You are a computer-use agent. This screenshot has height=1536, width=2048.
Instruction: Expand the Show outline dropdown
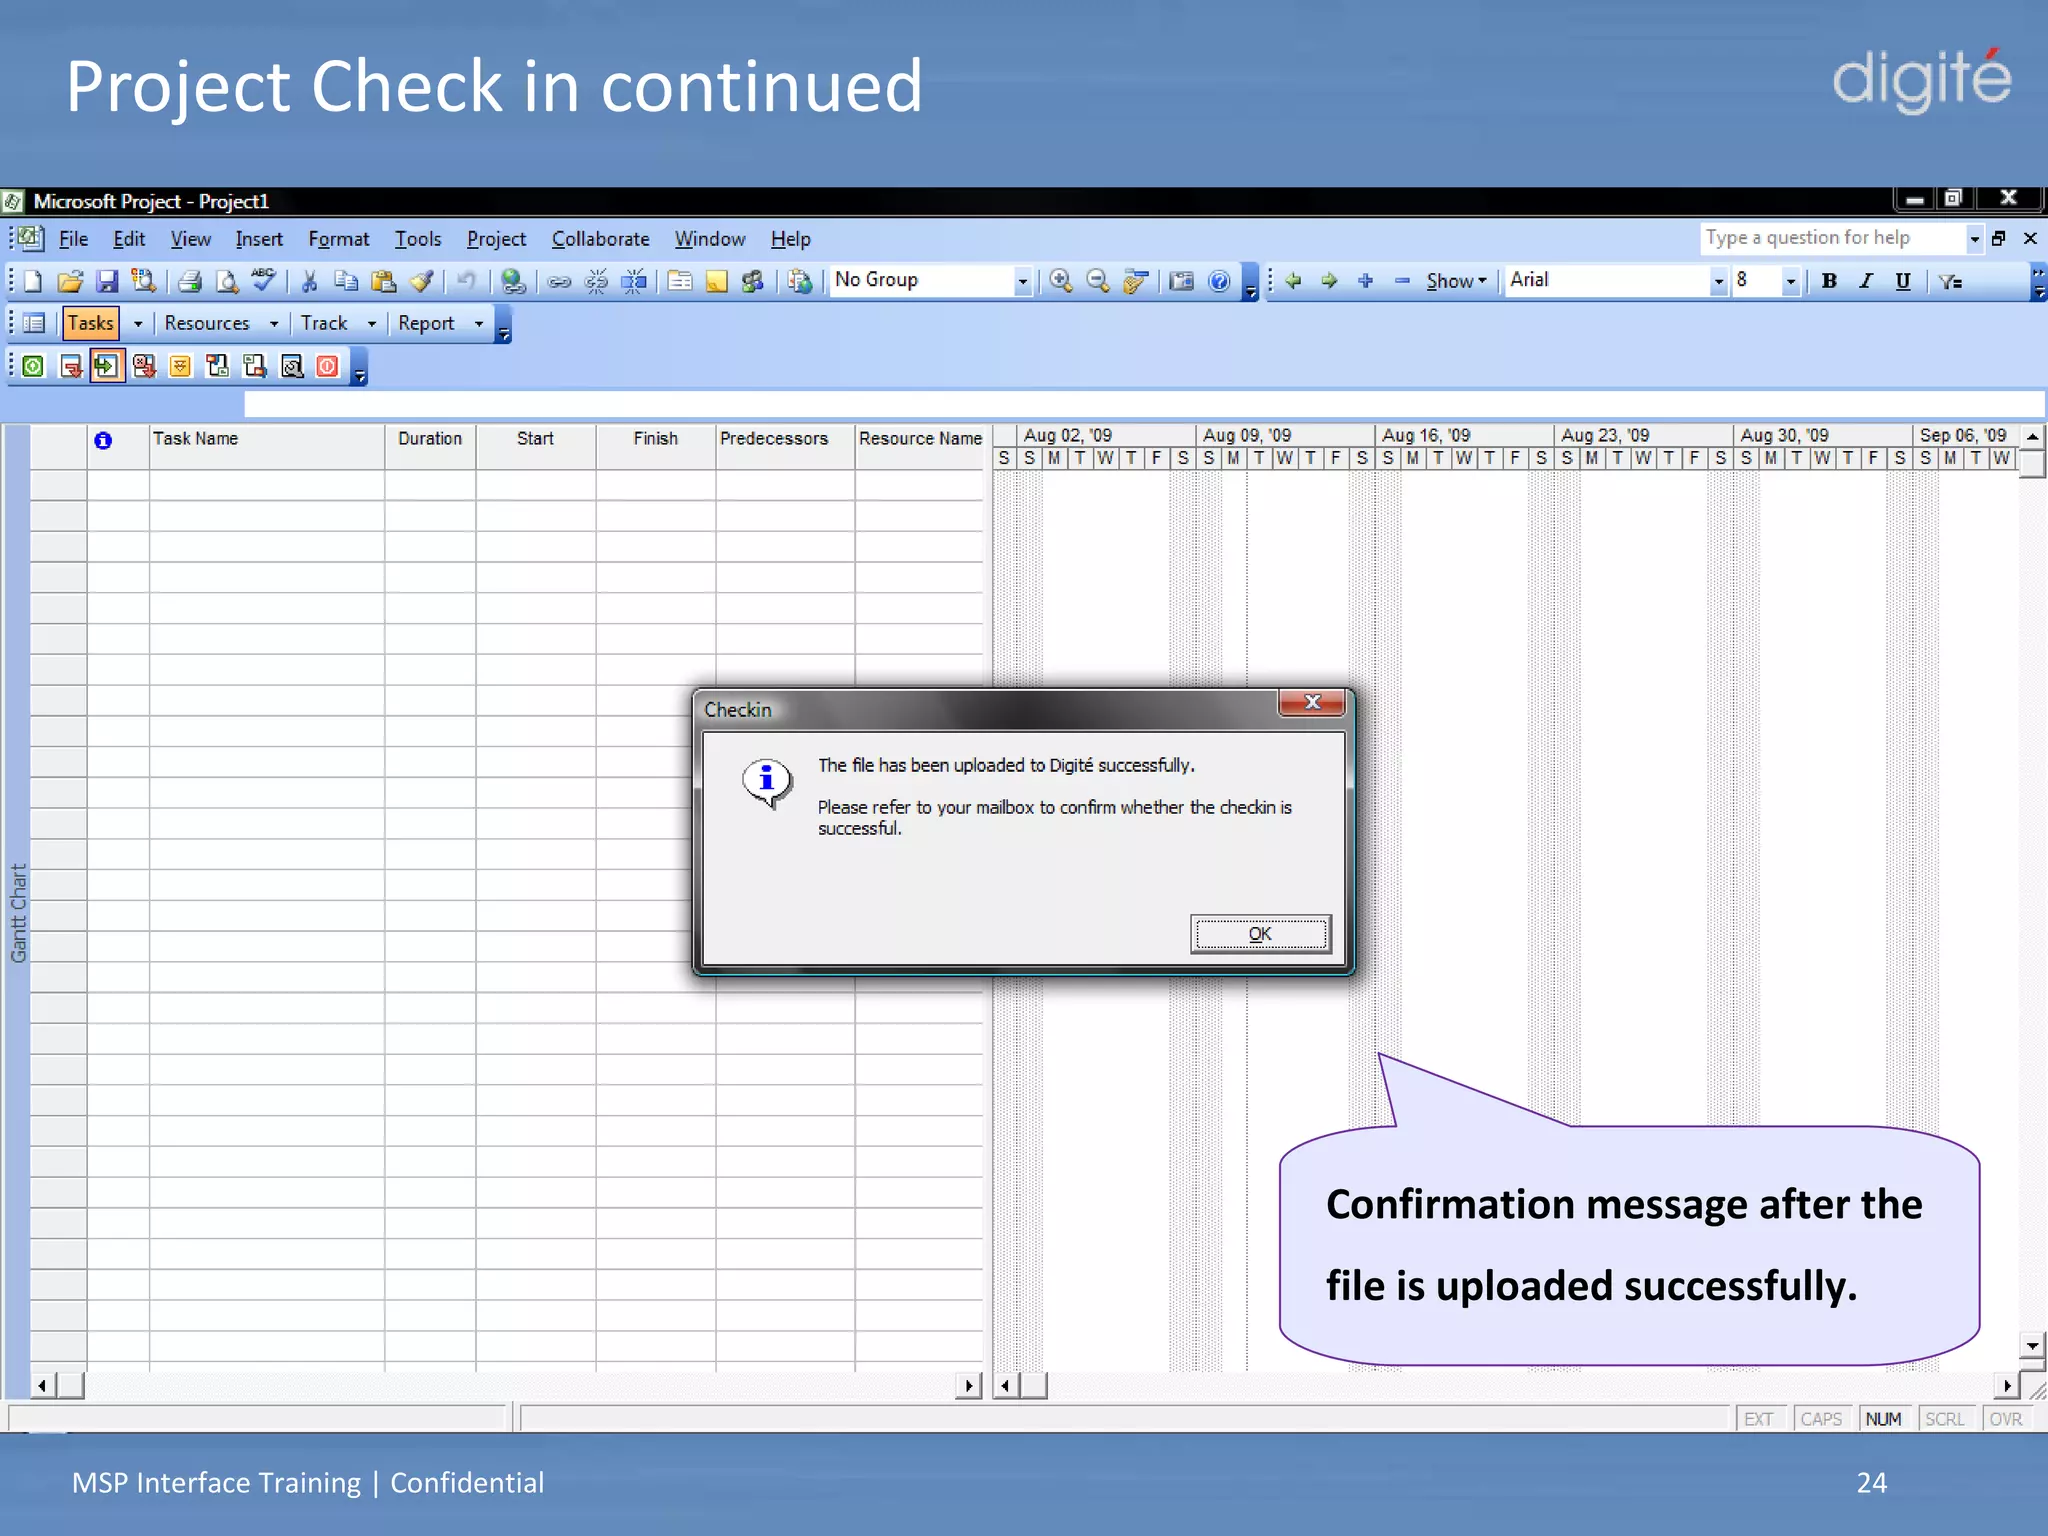point(1457,281)
